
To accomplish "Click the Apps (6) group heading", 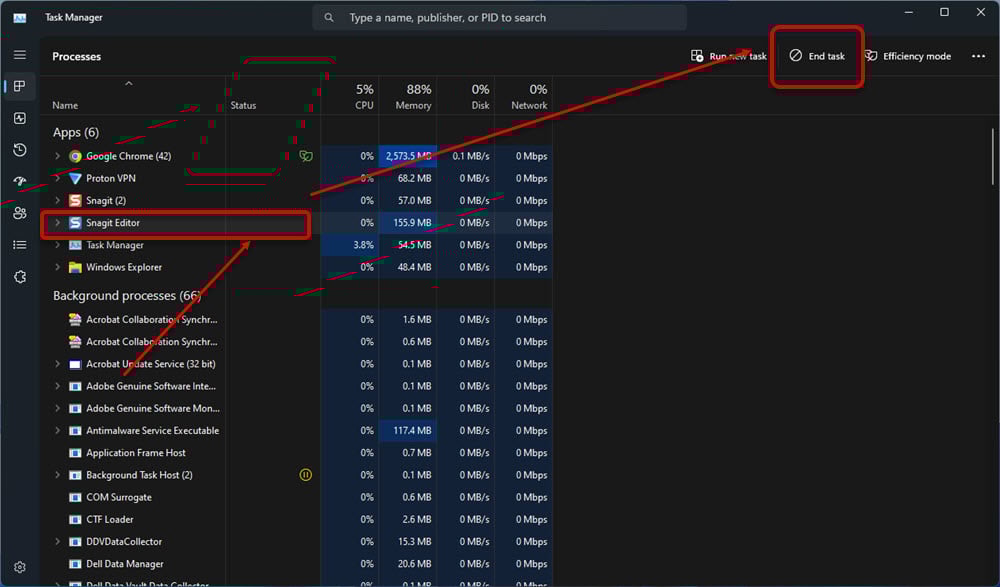I will point(76,133).
